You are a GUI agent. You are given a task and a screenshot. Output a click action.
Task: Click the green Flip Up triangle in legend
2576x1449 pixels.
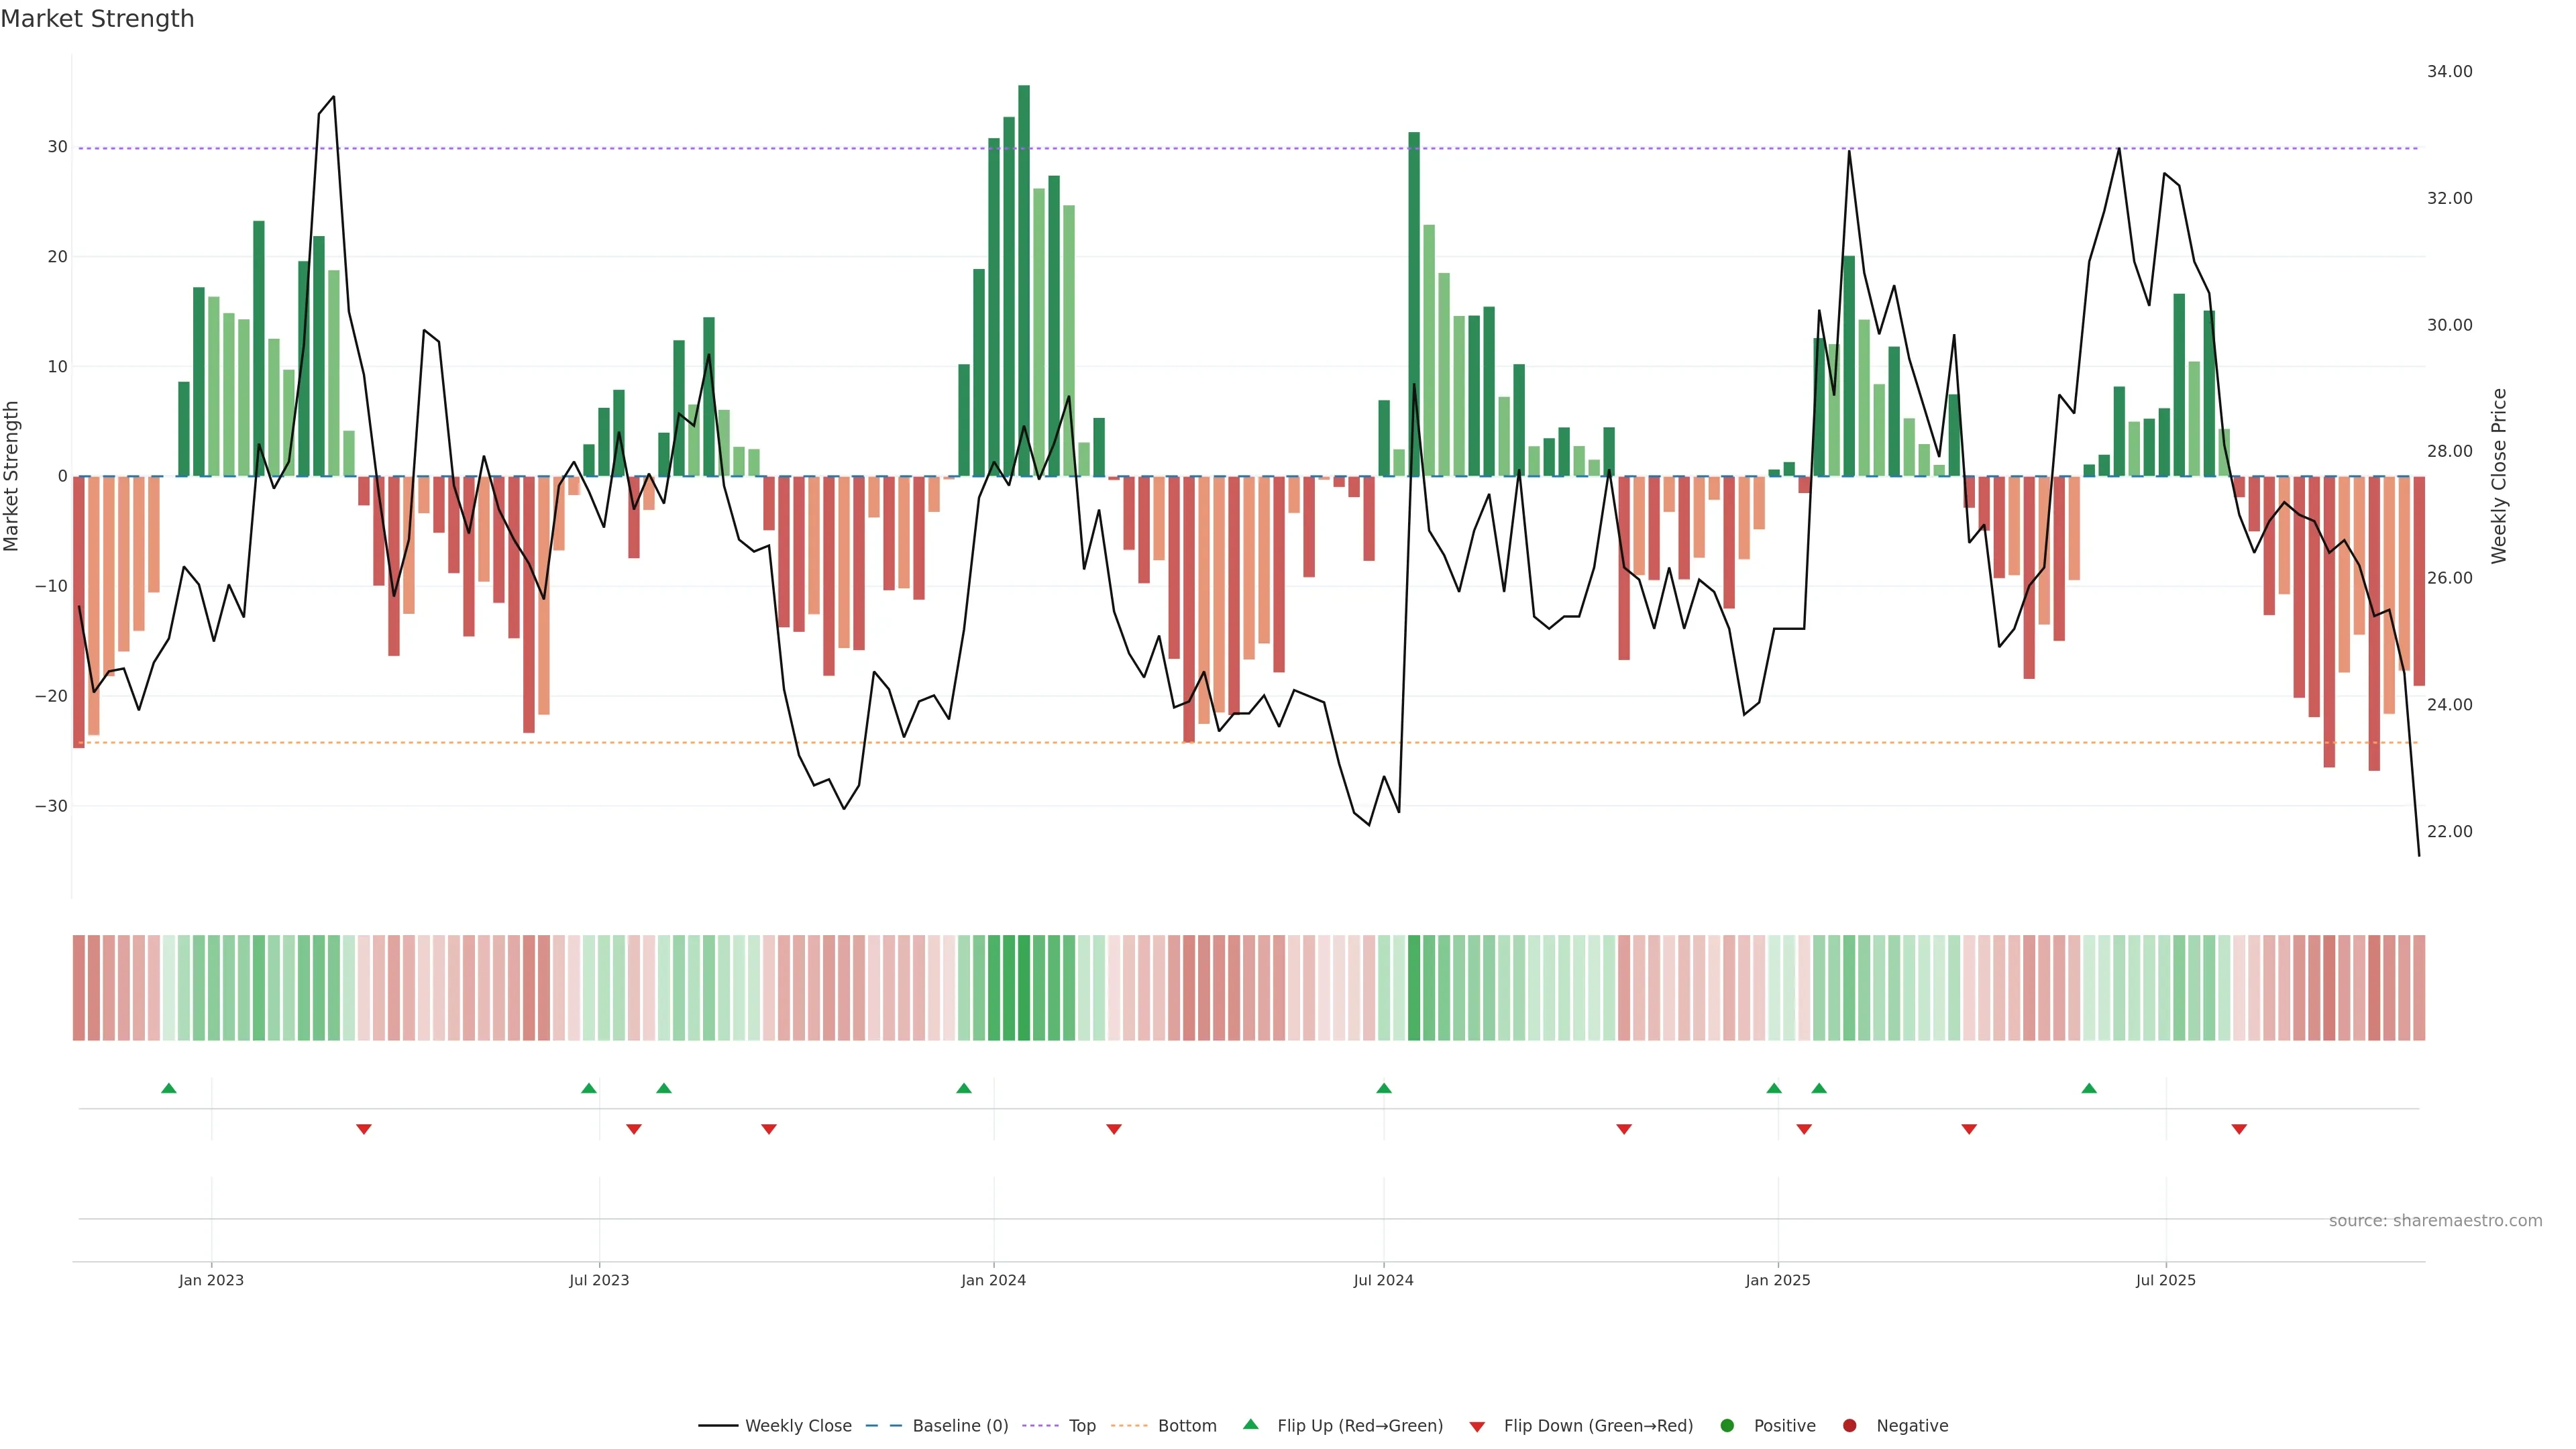[x=1250, y=1424]
